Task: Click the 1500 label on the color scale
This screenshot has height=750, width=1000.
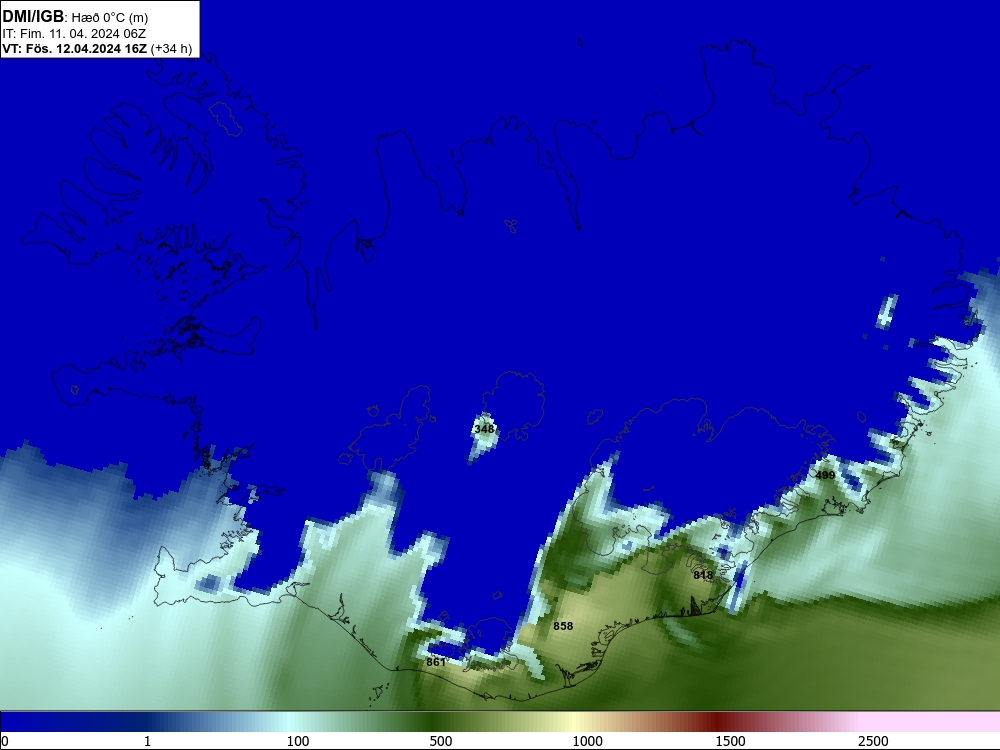Action: click(x=730, y=741)
